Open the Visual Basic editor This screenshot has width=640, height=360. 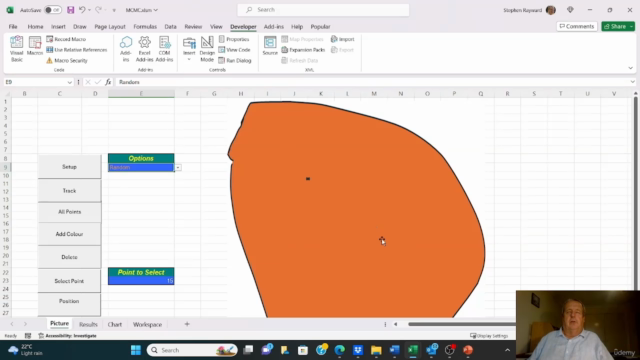coord(16,49)
